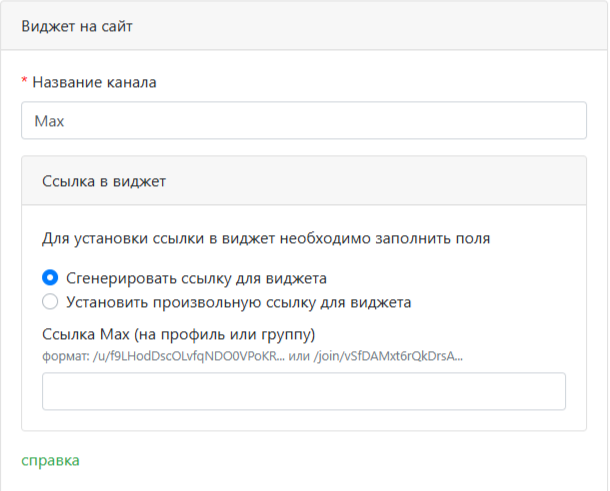Focus the channel name field containing "Max"
The width and height of the screenshot is (610, 491).
tap(303, 121)
